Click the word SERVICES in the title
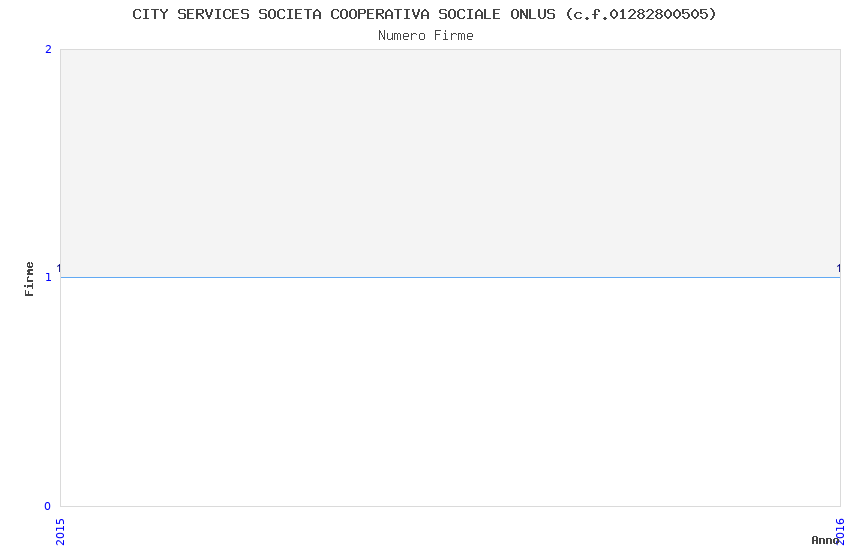Viewport: 850px width, 550px height. pyautogui.click(x=213, y=14)
